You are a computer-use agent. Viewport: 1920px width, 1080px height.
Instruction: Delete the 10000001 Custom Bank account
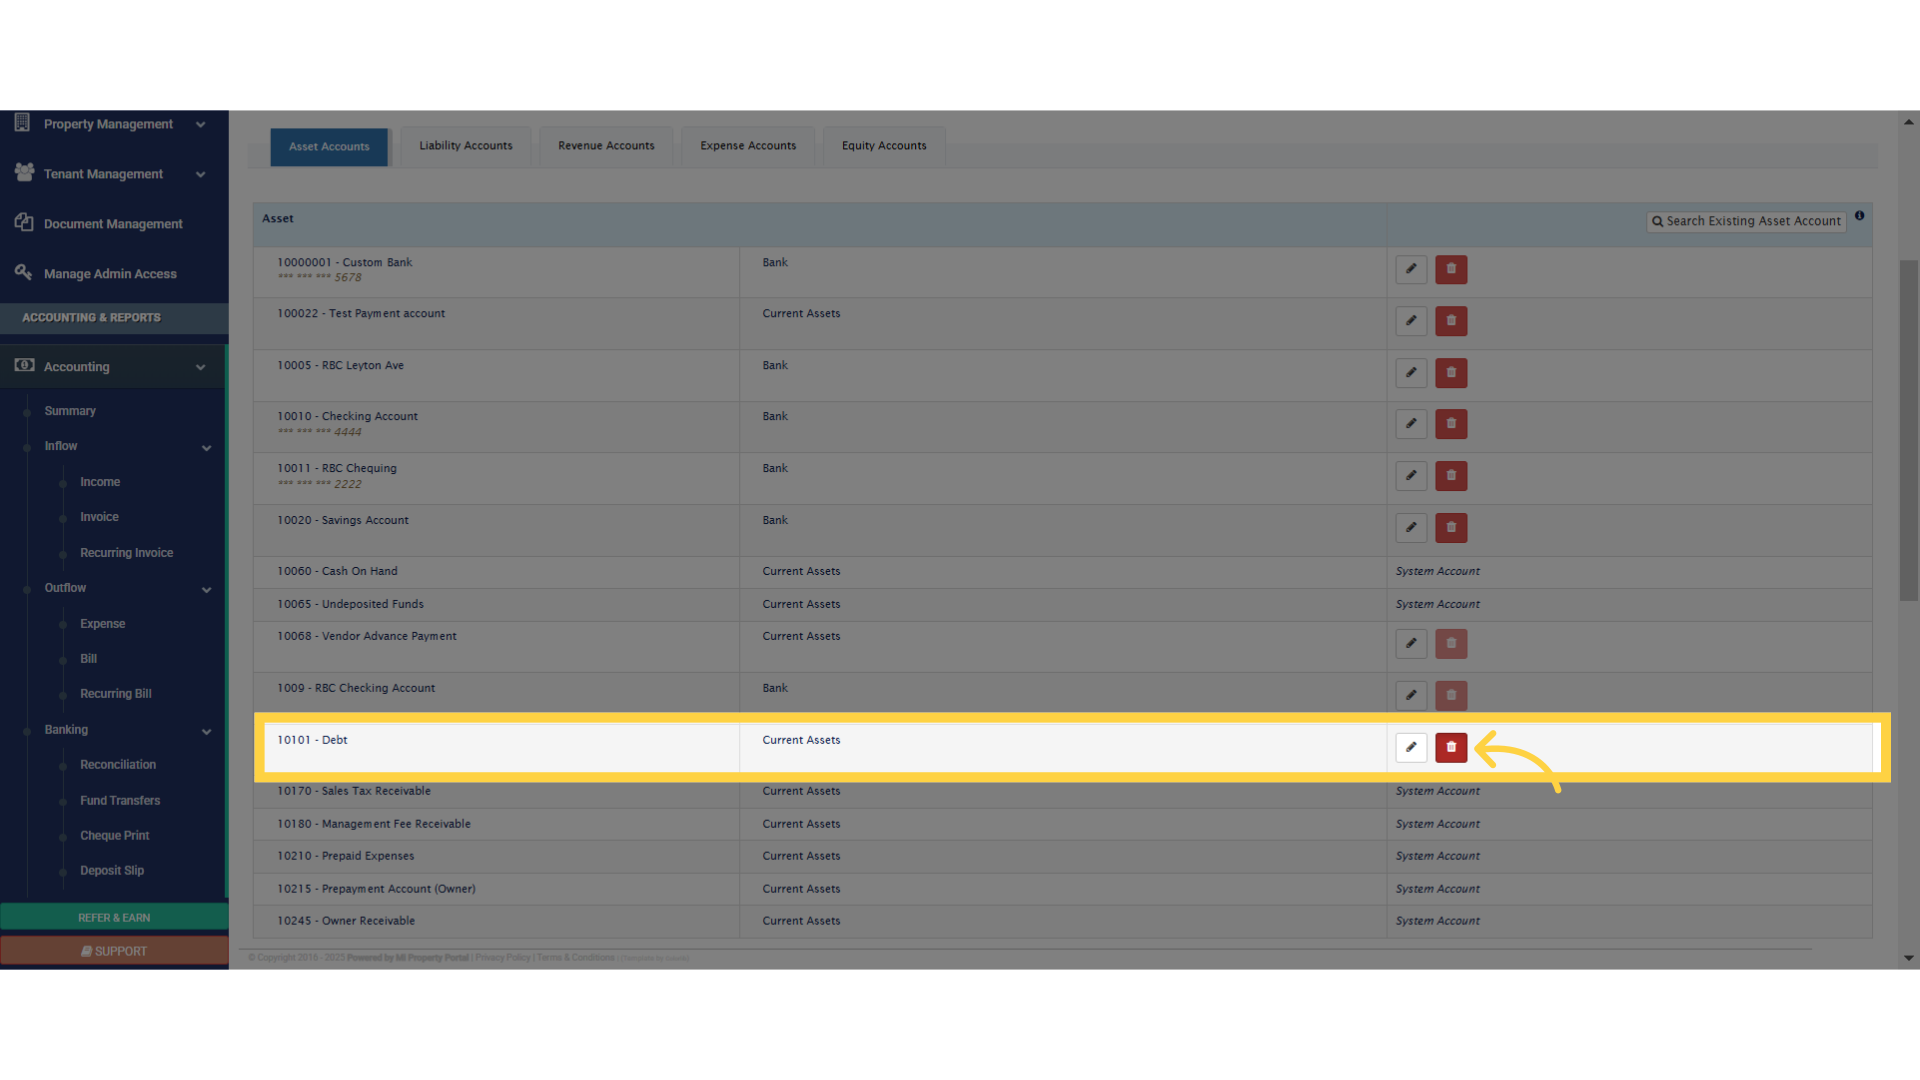point(1451,269)
